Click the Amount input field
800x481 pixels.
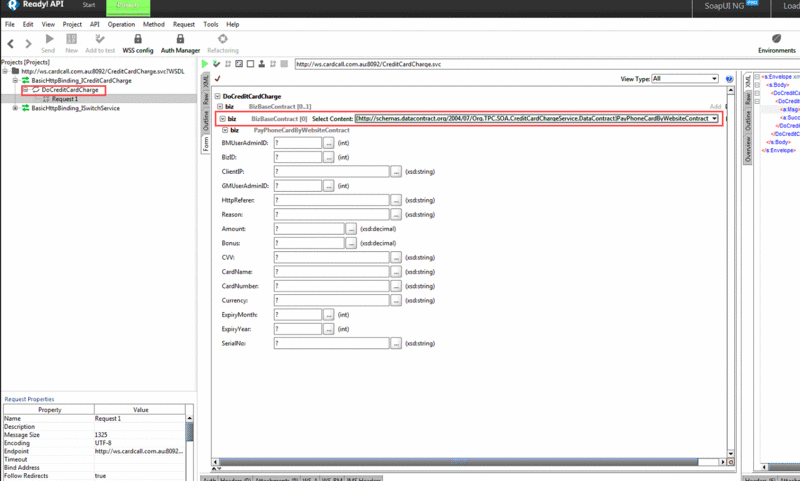[x=308, y=229]
